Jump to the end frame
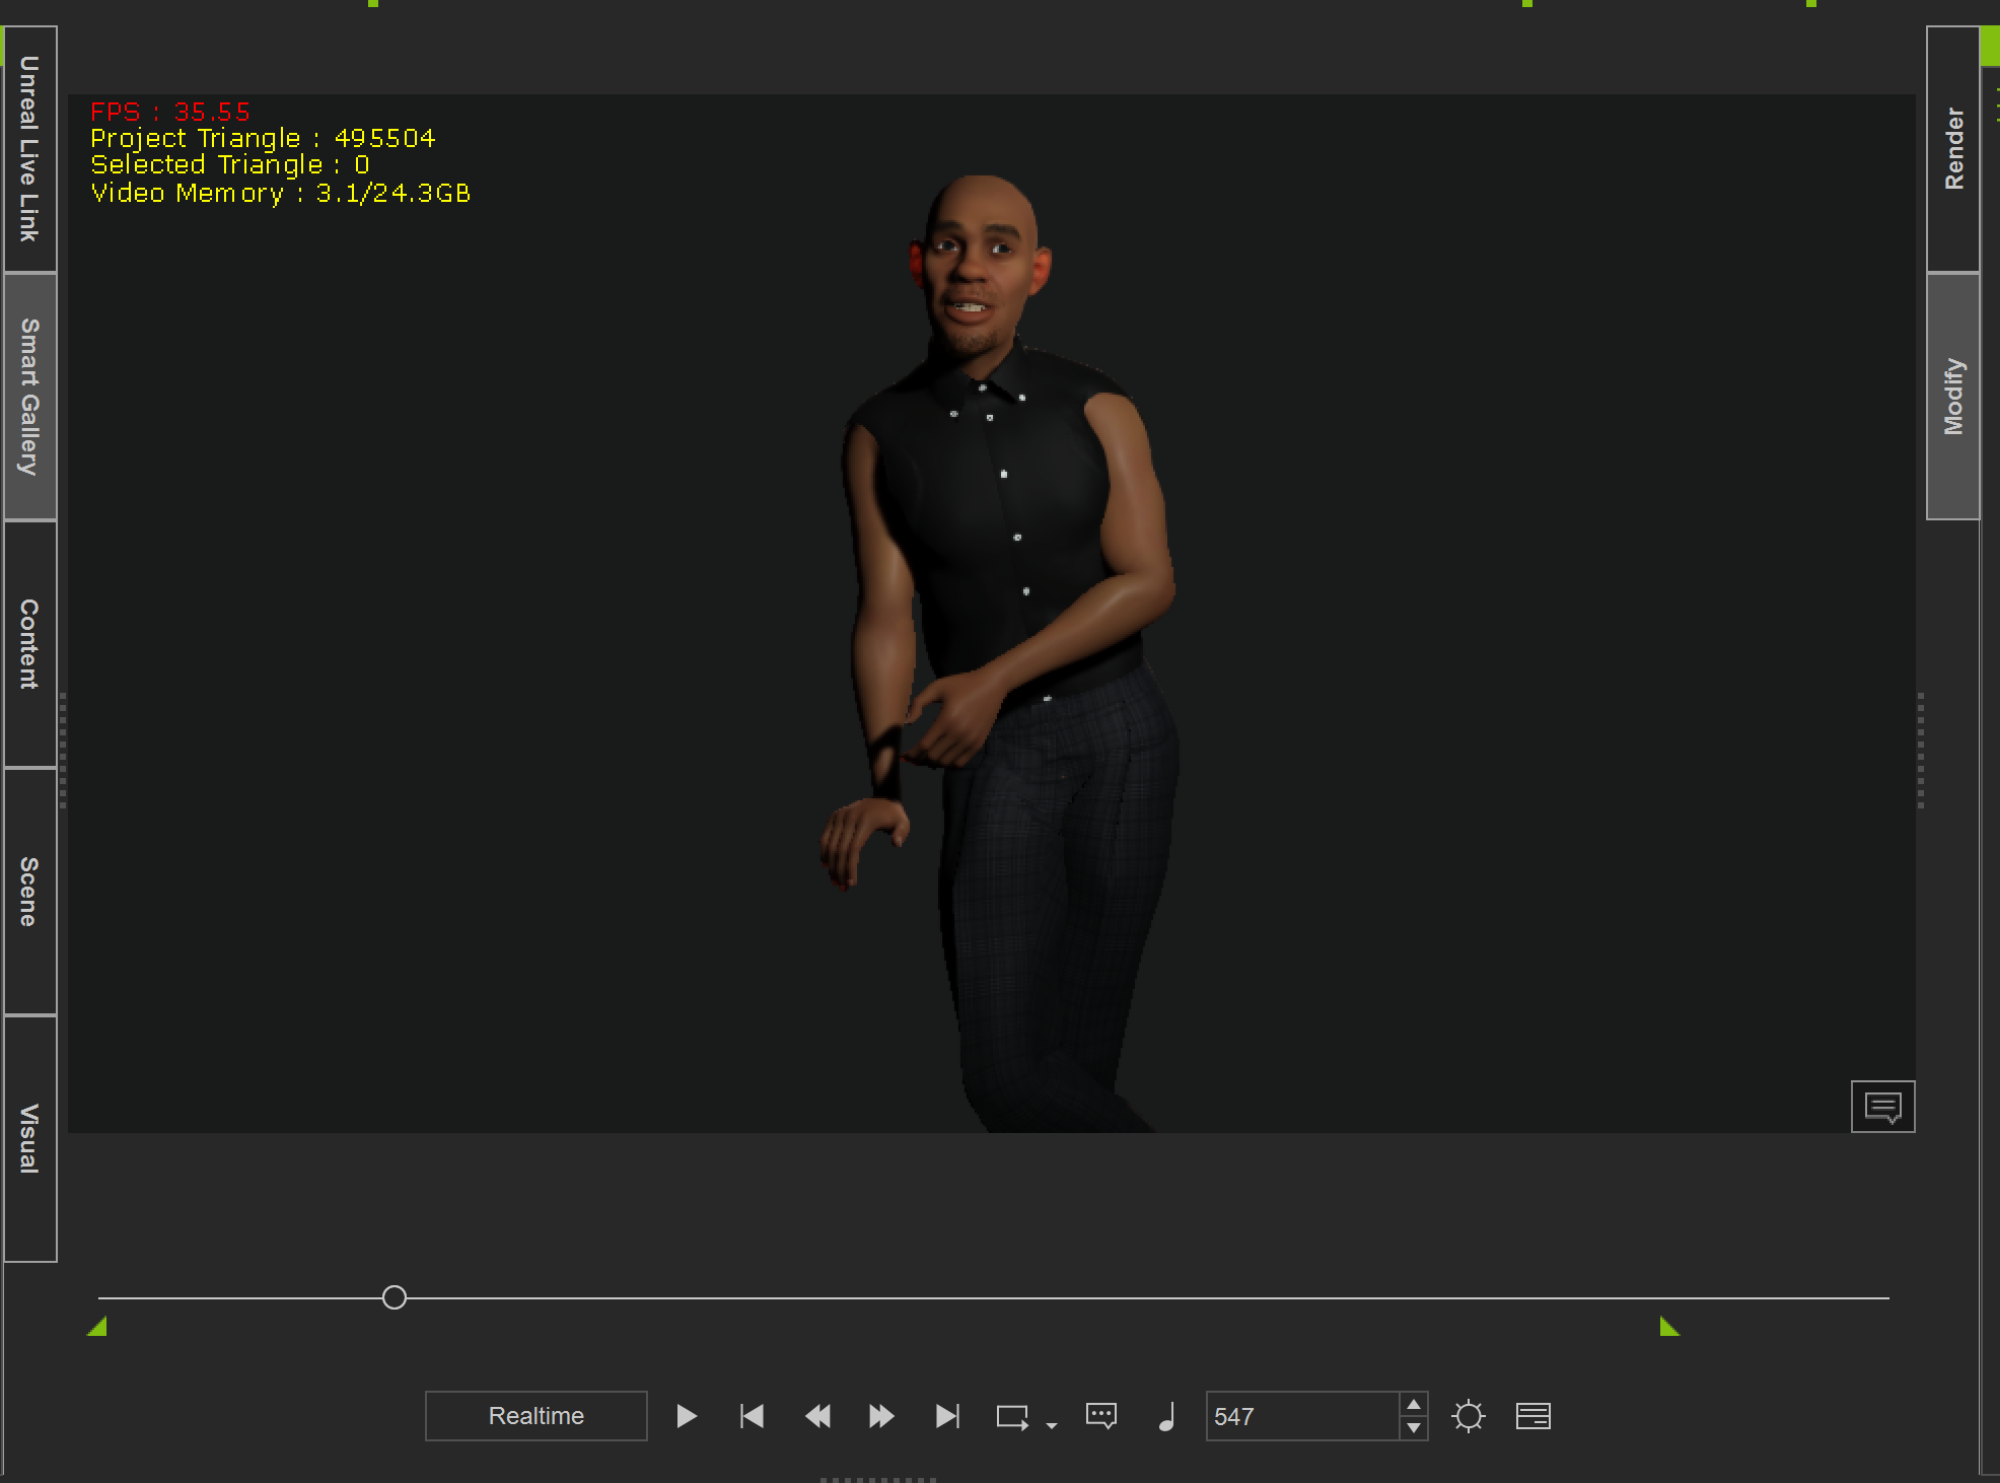 coord(947,1416)
